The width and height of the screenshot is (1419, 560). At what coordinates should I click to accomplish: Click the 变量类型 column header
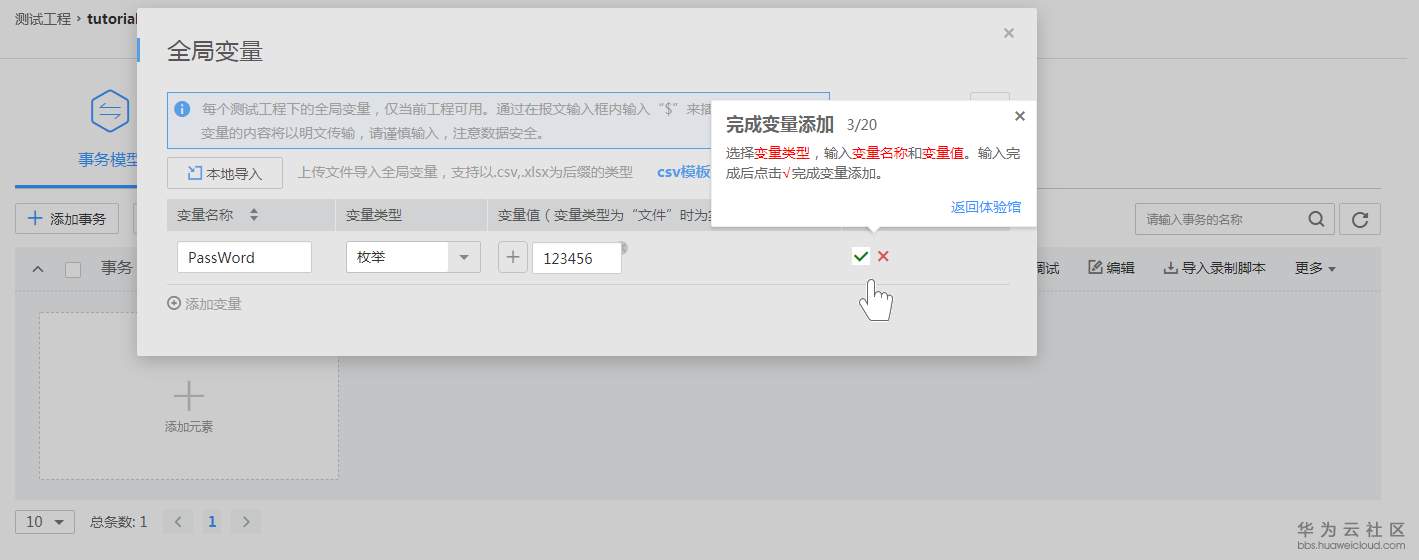pyautogui.click(x=374, y=215)
